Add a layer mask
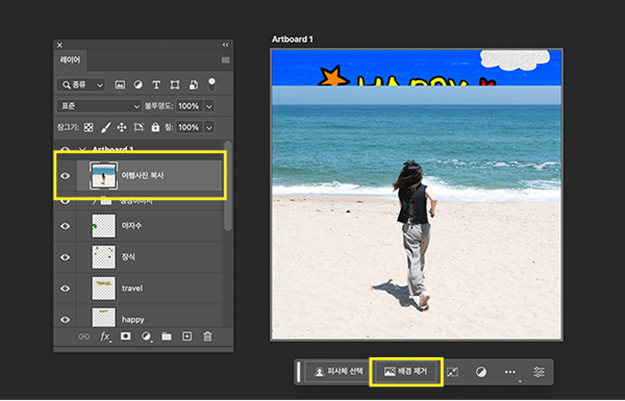Viewport: 625px width, 401px height. [x=126, y=337]
